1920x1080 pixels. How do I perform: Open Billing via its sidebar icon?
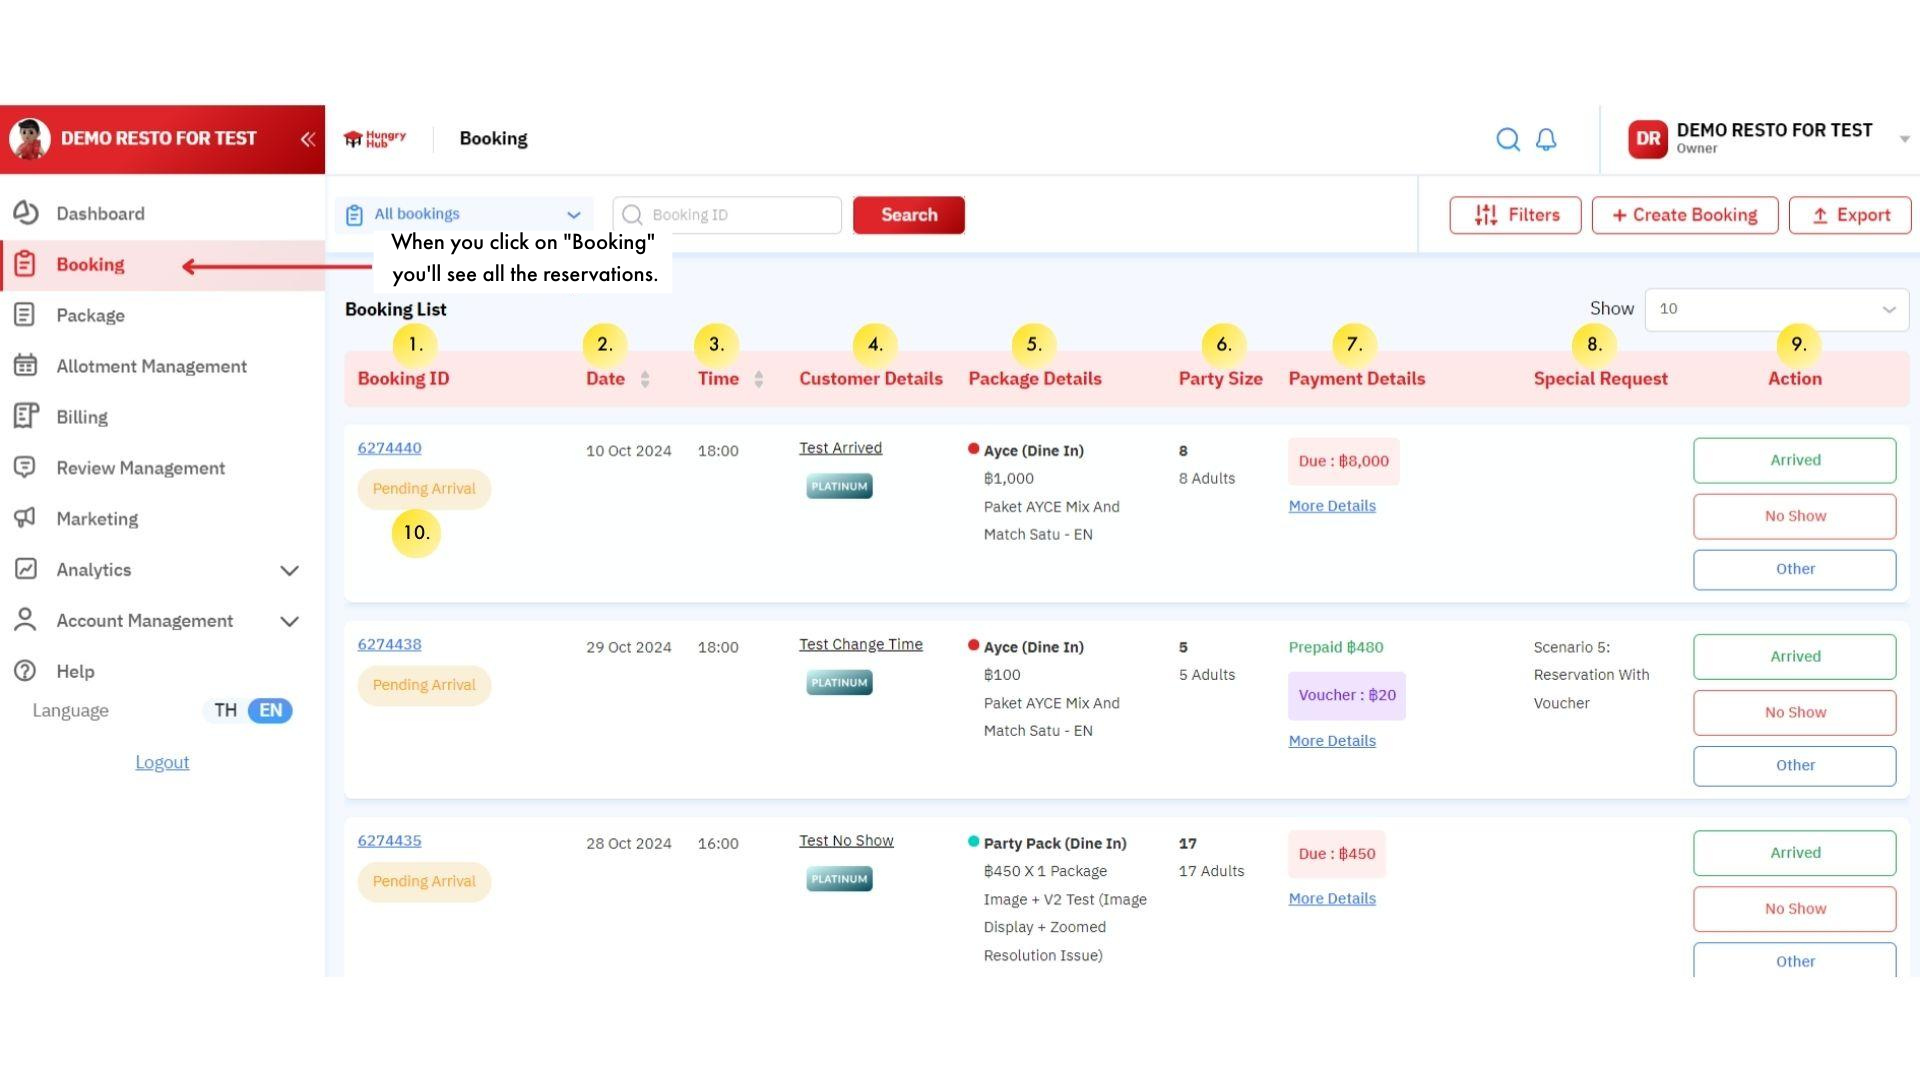[x=26, y=417]
